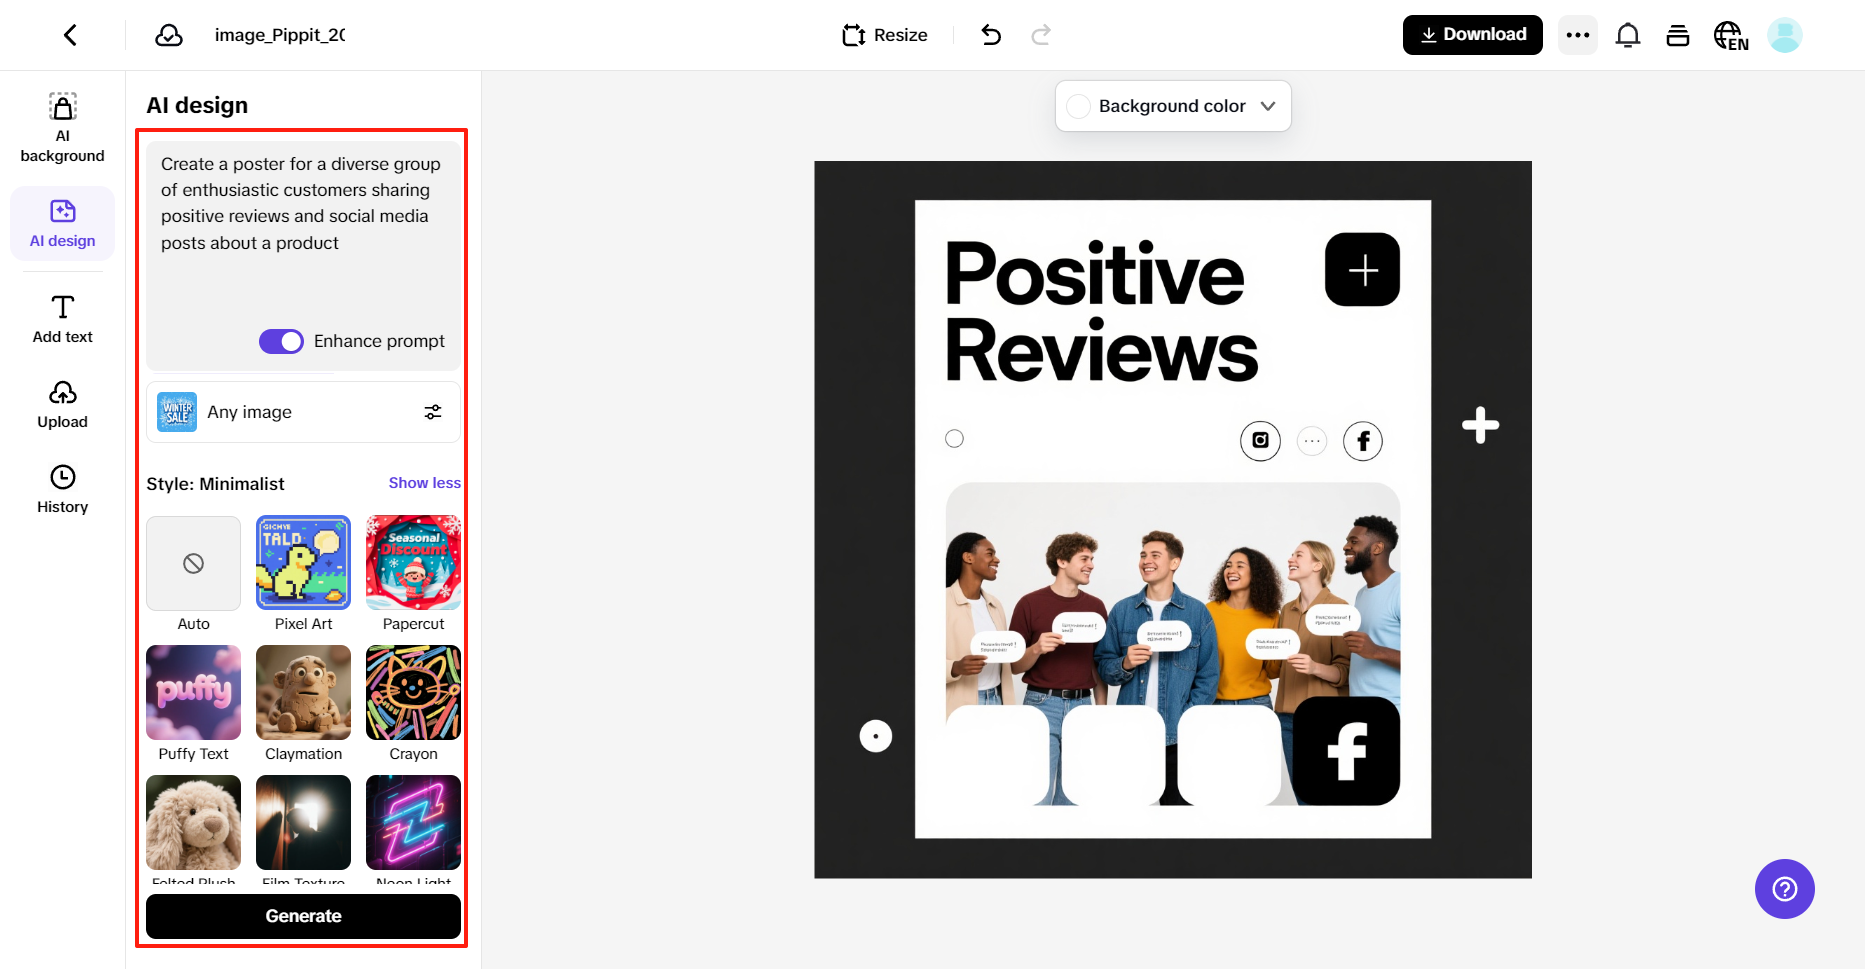Open the Upload panel
This screenshot has height=969, width=1865.
[x=63, y=405]
